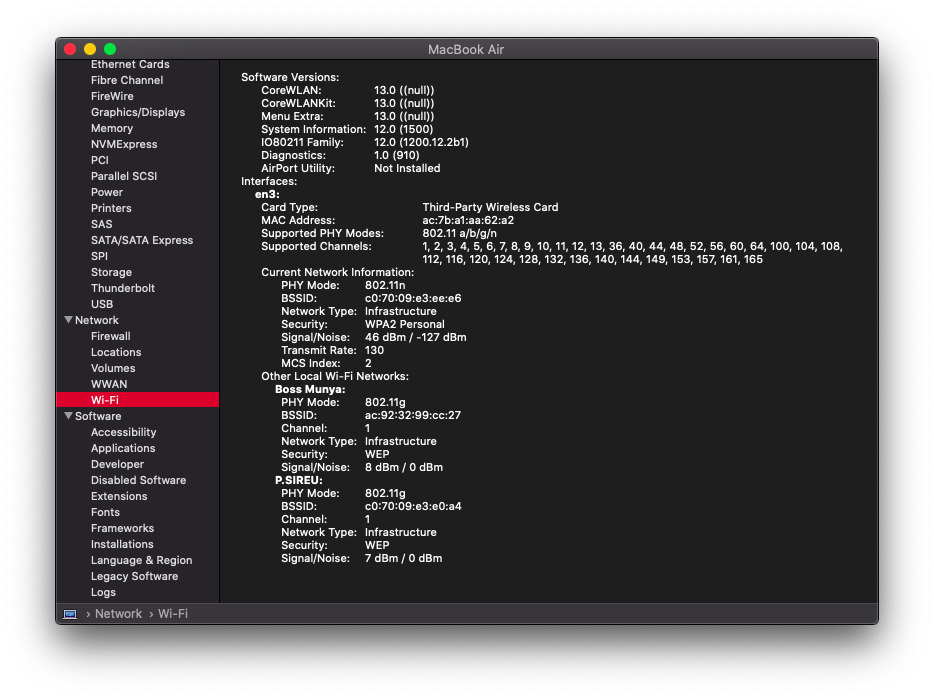Click the Software Versions heading
934x698 pixels.
click(x=290, y=77)
